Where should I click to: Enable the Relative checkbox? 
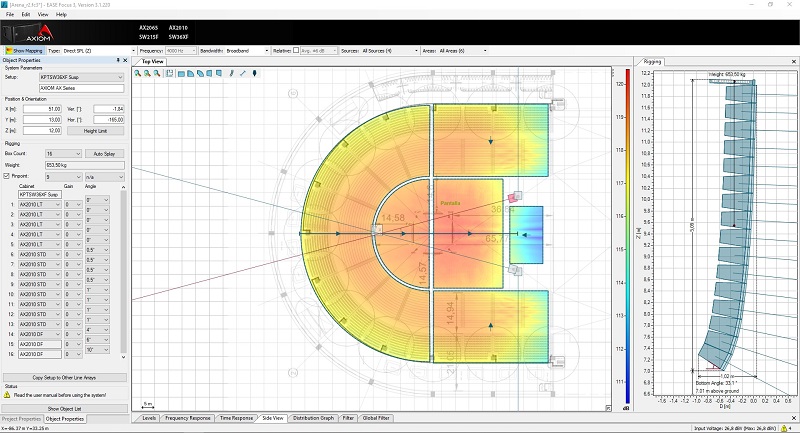(296, 50)
